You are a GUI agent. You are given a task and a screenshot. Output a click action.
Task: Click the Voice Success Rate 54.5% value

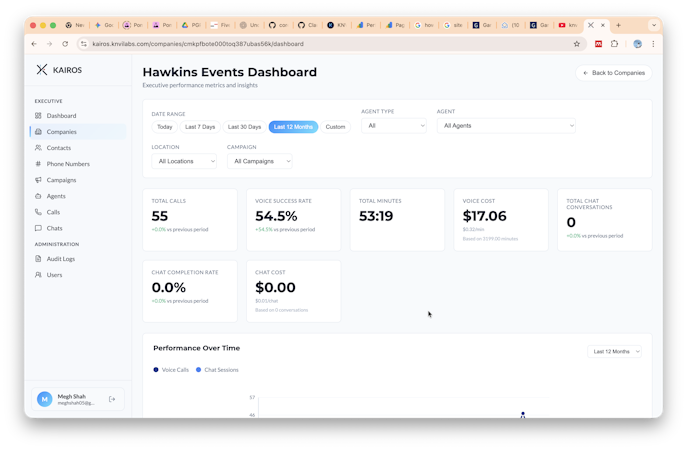[x=276, y=216]
